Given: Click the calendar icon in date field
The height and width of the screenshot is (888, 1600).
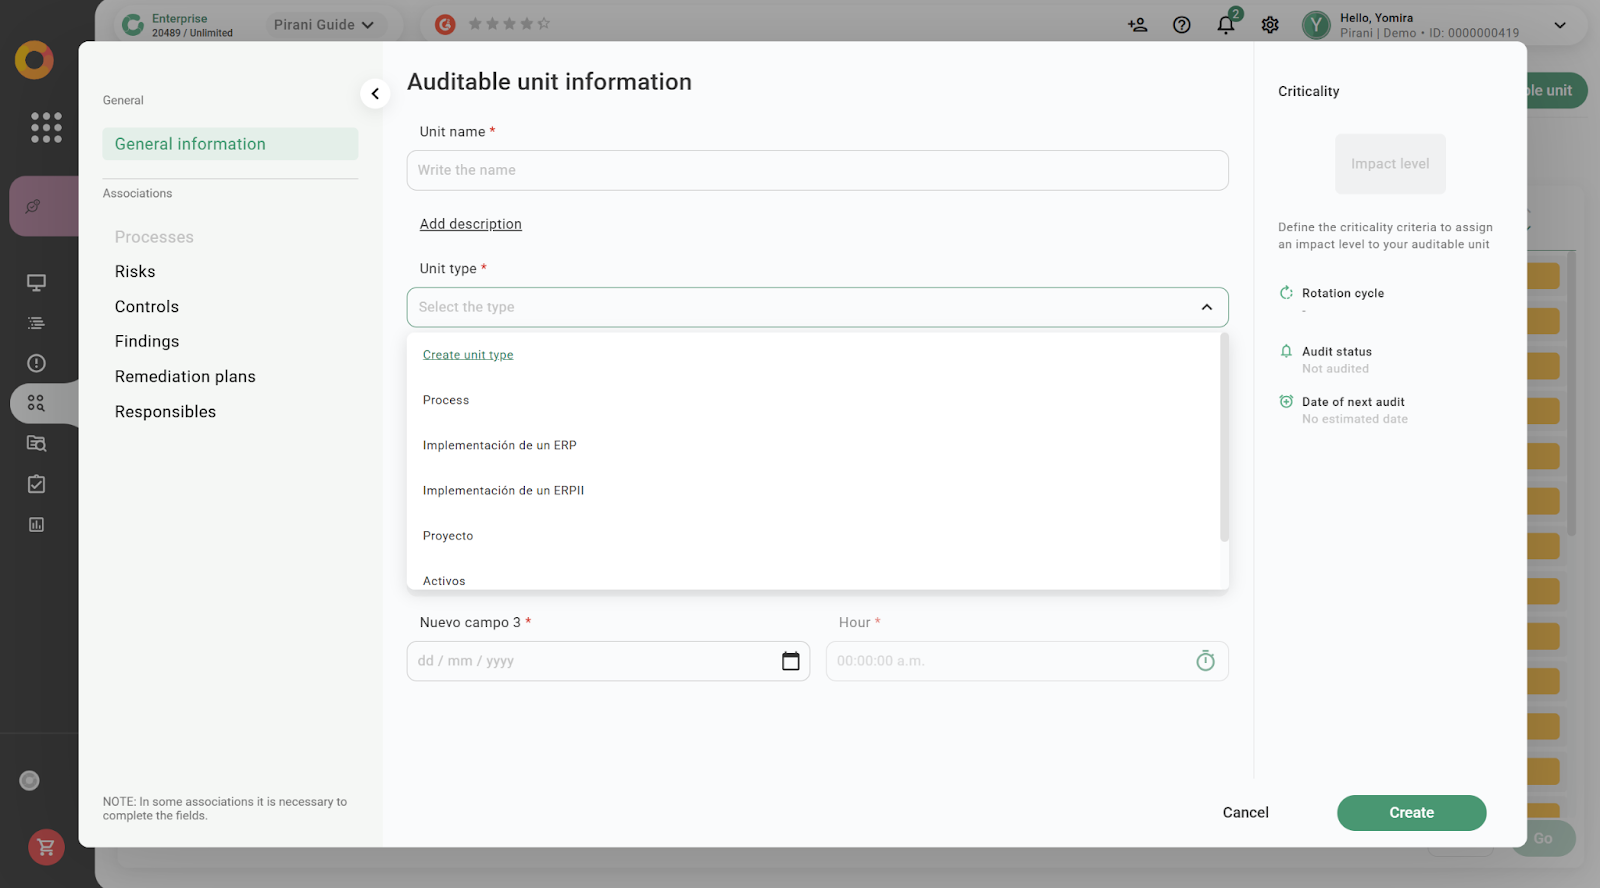Looking at the screenshot, I should click(x=790, y=661).
